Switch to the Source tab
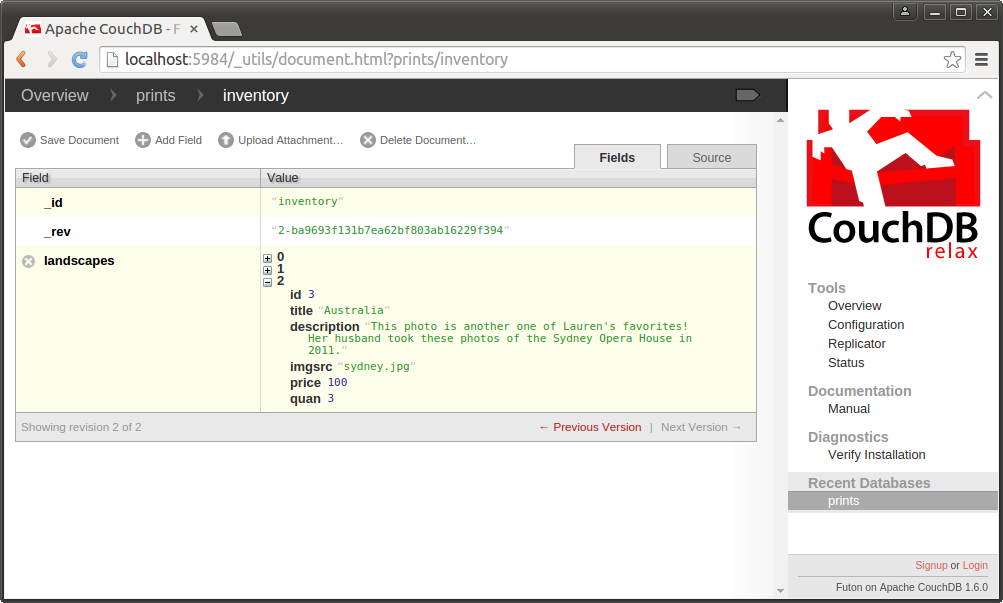1003x603 pixels. 711,157
